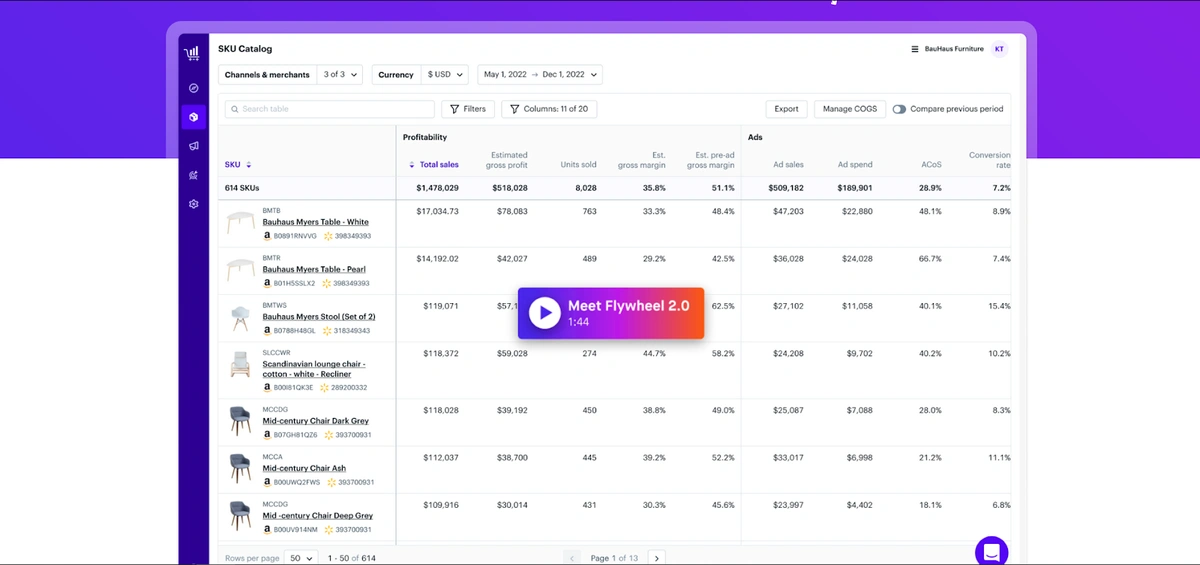Click the Bauhaus Myers Table - White thumbnail
The width and height of the screenshot is (1200, 565).
click(240, 223)
